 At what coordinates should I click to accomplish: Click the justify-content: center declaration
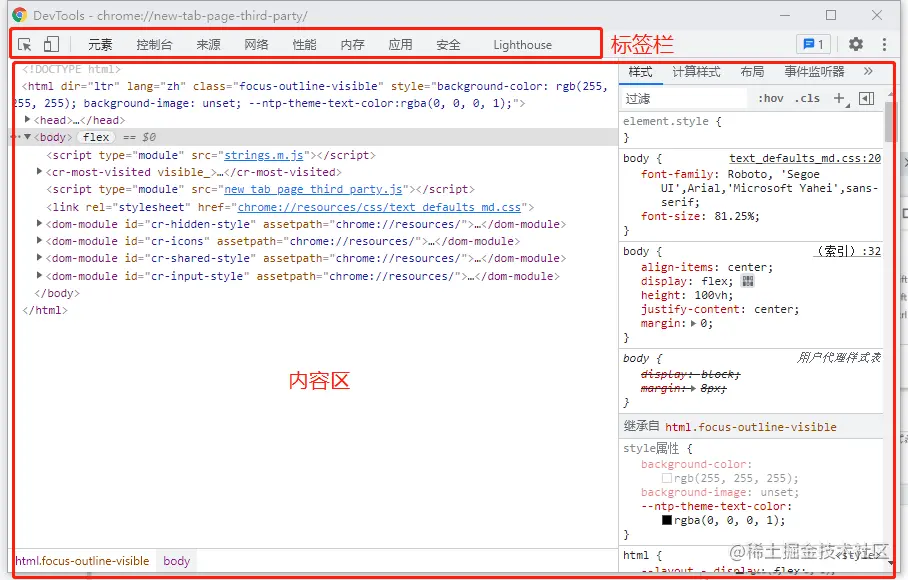[x=720, y=309]
